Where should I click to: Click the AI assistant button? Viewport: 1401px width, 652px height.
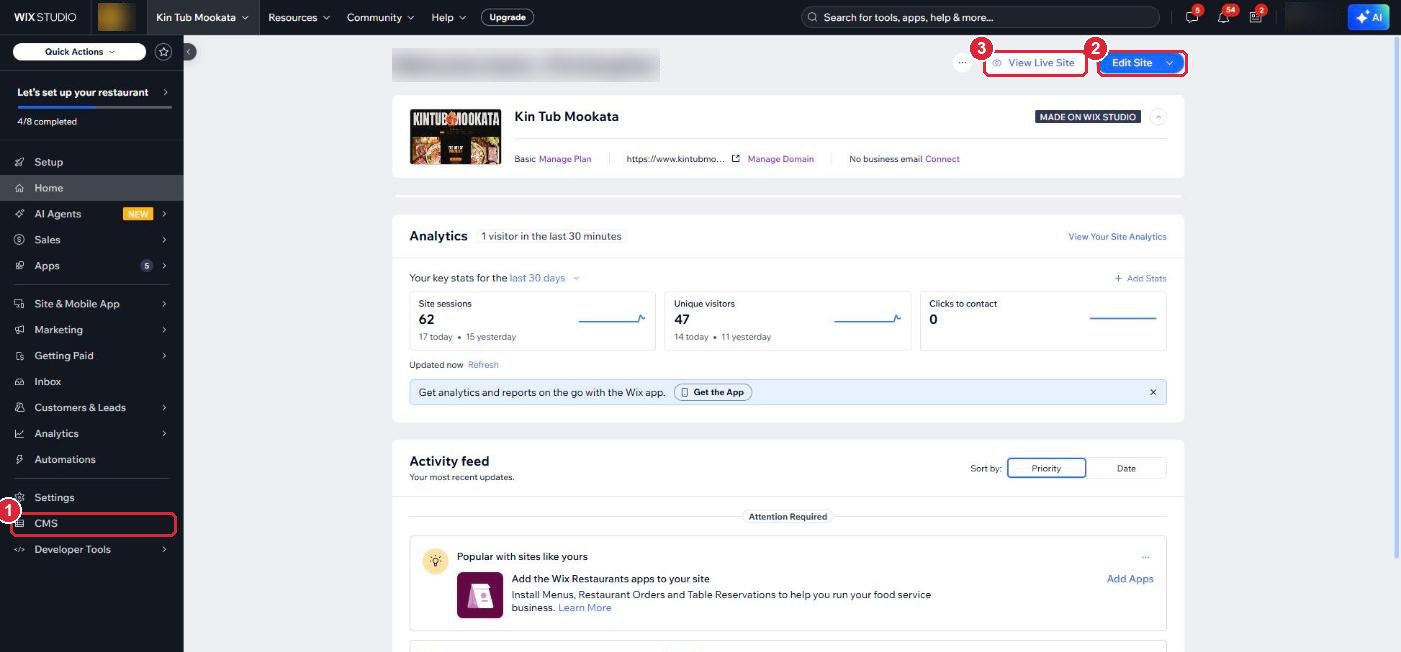1369,17
